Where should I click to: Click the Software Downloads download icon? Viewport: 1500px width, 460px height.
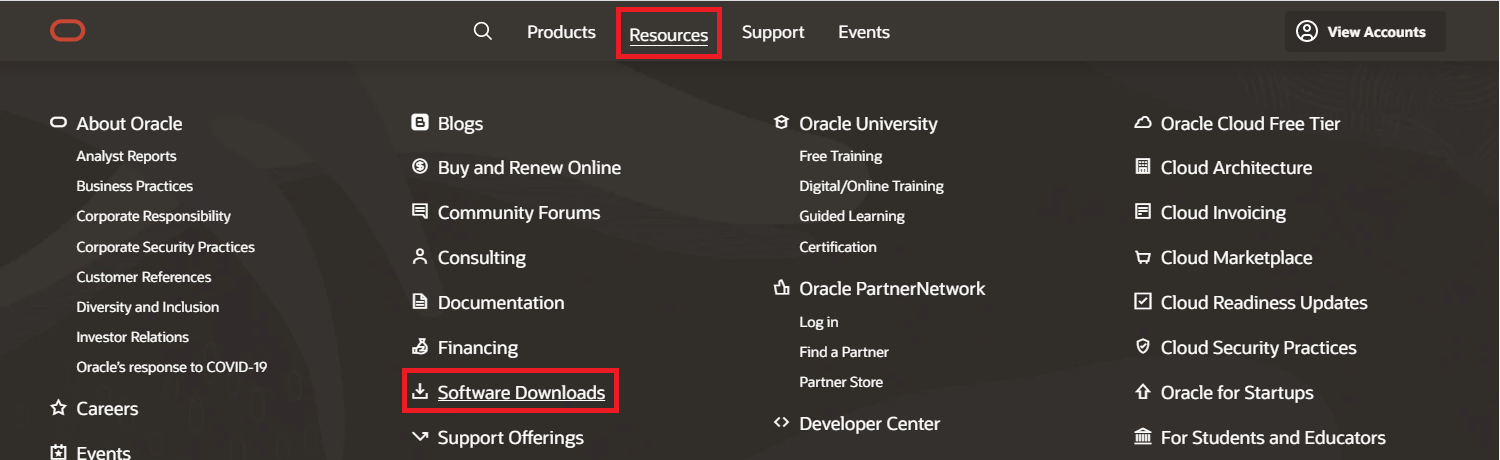point(420,392)
